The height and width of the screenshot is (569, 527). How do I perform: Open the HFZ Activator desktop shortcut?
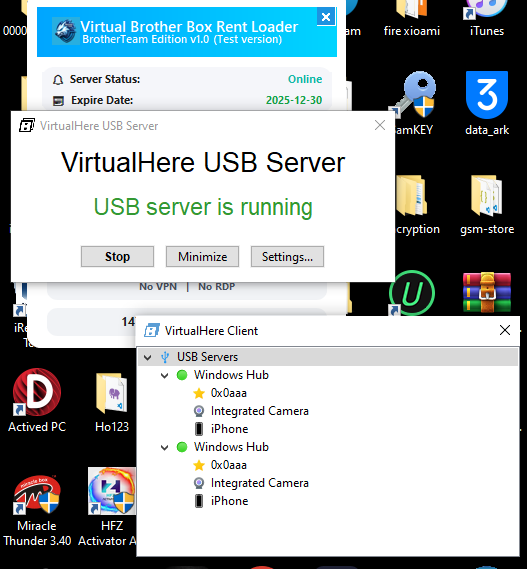click(112, 508)
